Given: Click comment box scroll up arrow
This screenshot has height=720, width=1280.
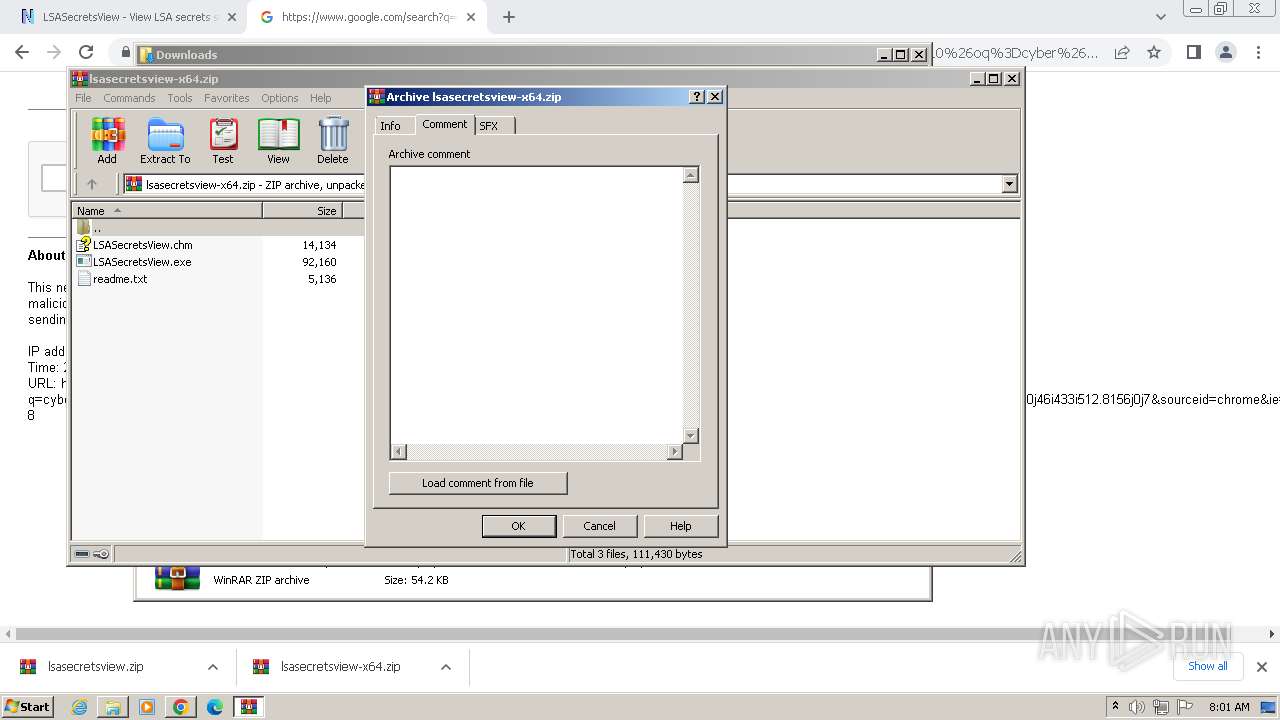Looking at the screenshot, I should 690,175.
